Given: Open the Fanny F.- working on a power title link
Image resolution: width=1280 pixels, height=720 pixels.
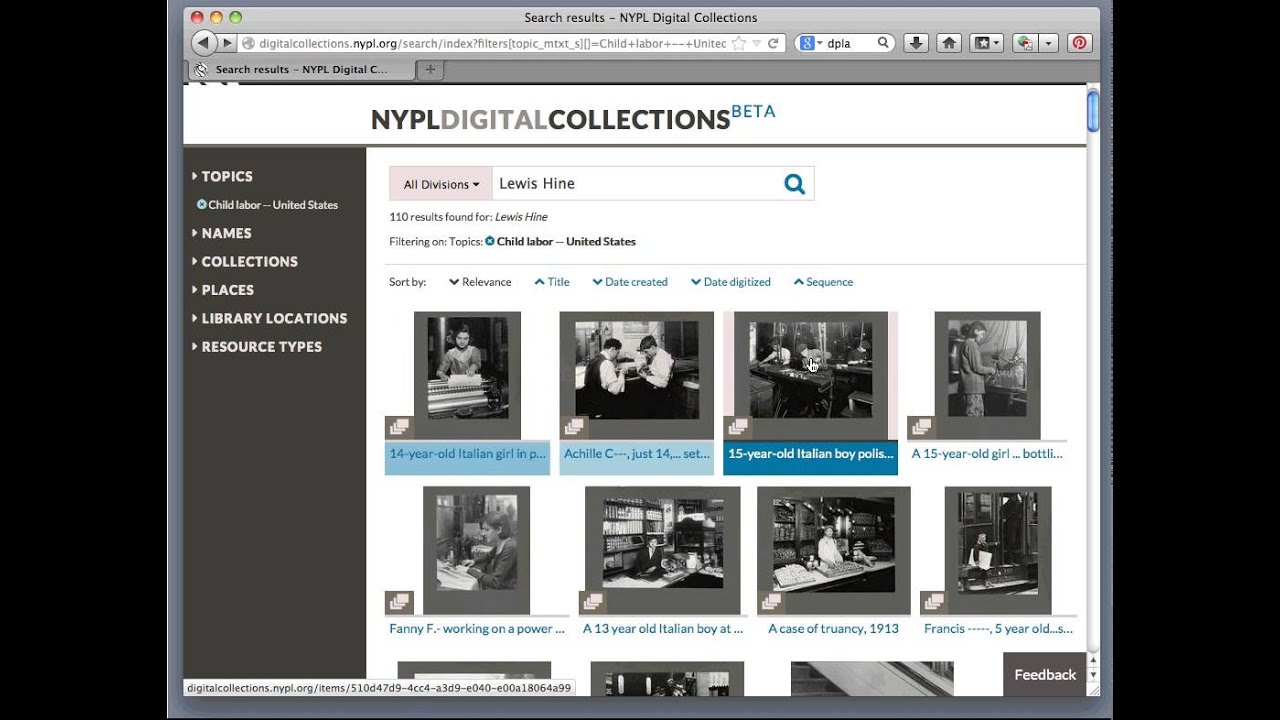Looking at the screenshot, I should click(477, 629).
